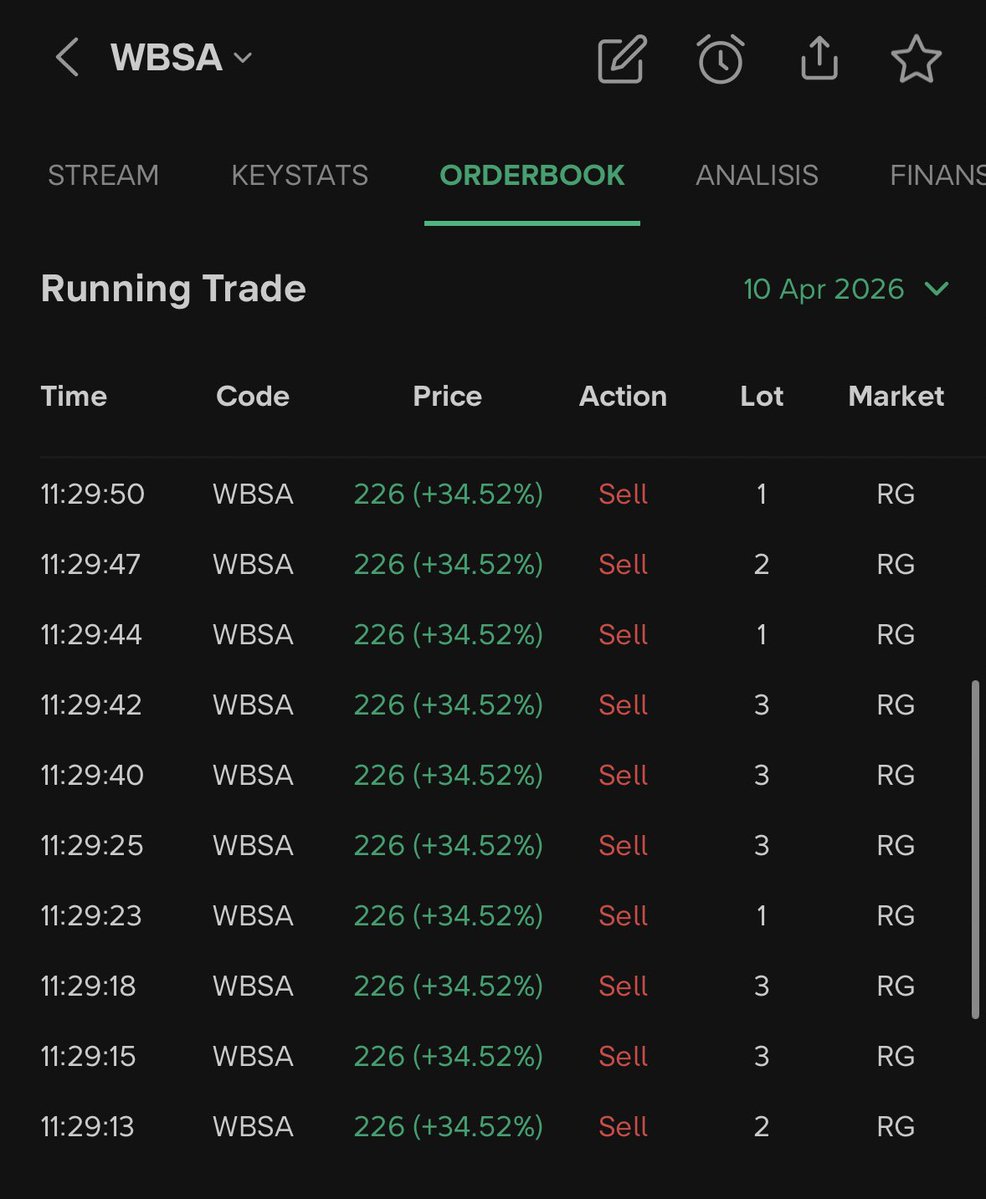Image resolution: width=986 pixels, height=1199 pixels.
Task: Tap WBSA code in the 11:29:44 row
Action: [x=253, y=635]
